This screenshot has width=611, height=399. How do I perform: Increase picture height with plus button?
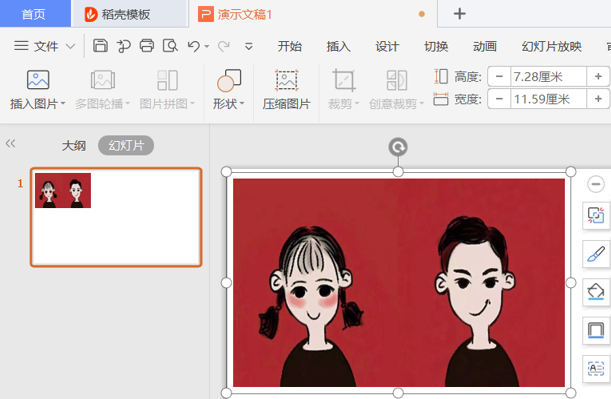599,76
